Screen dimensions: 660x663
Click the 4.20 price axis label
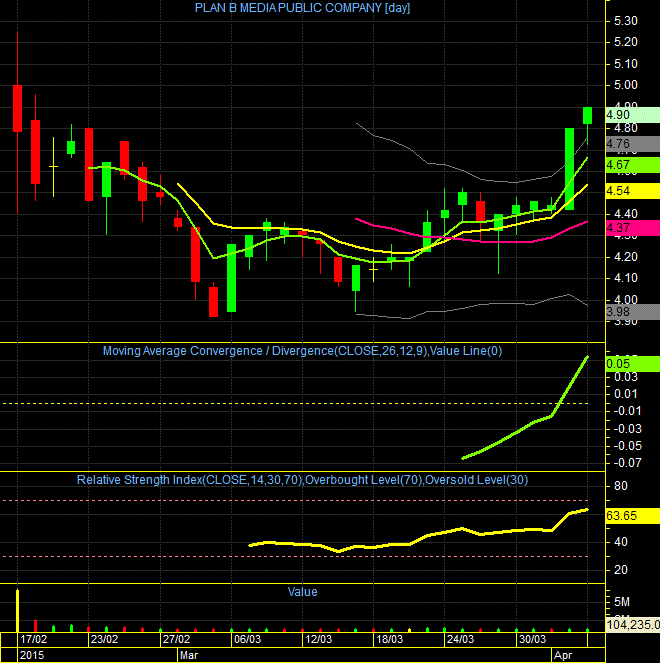[626, 257]
